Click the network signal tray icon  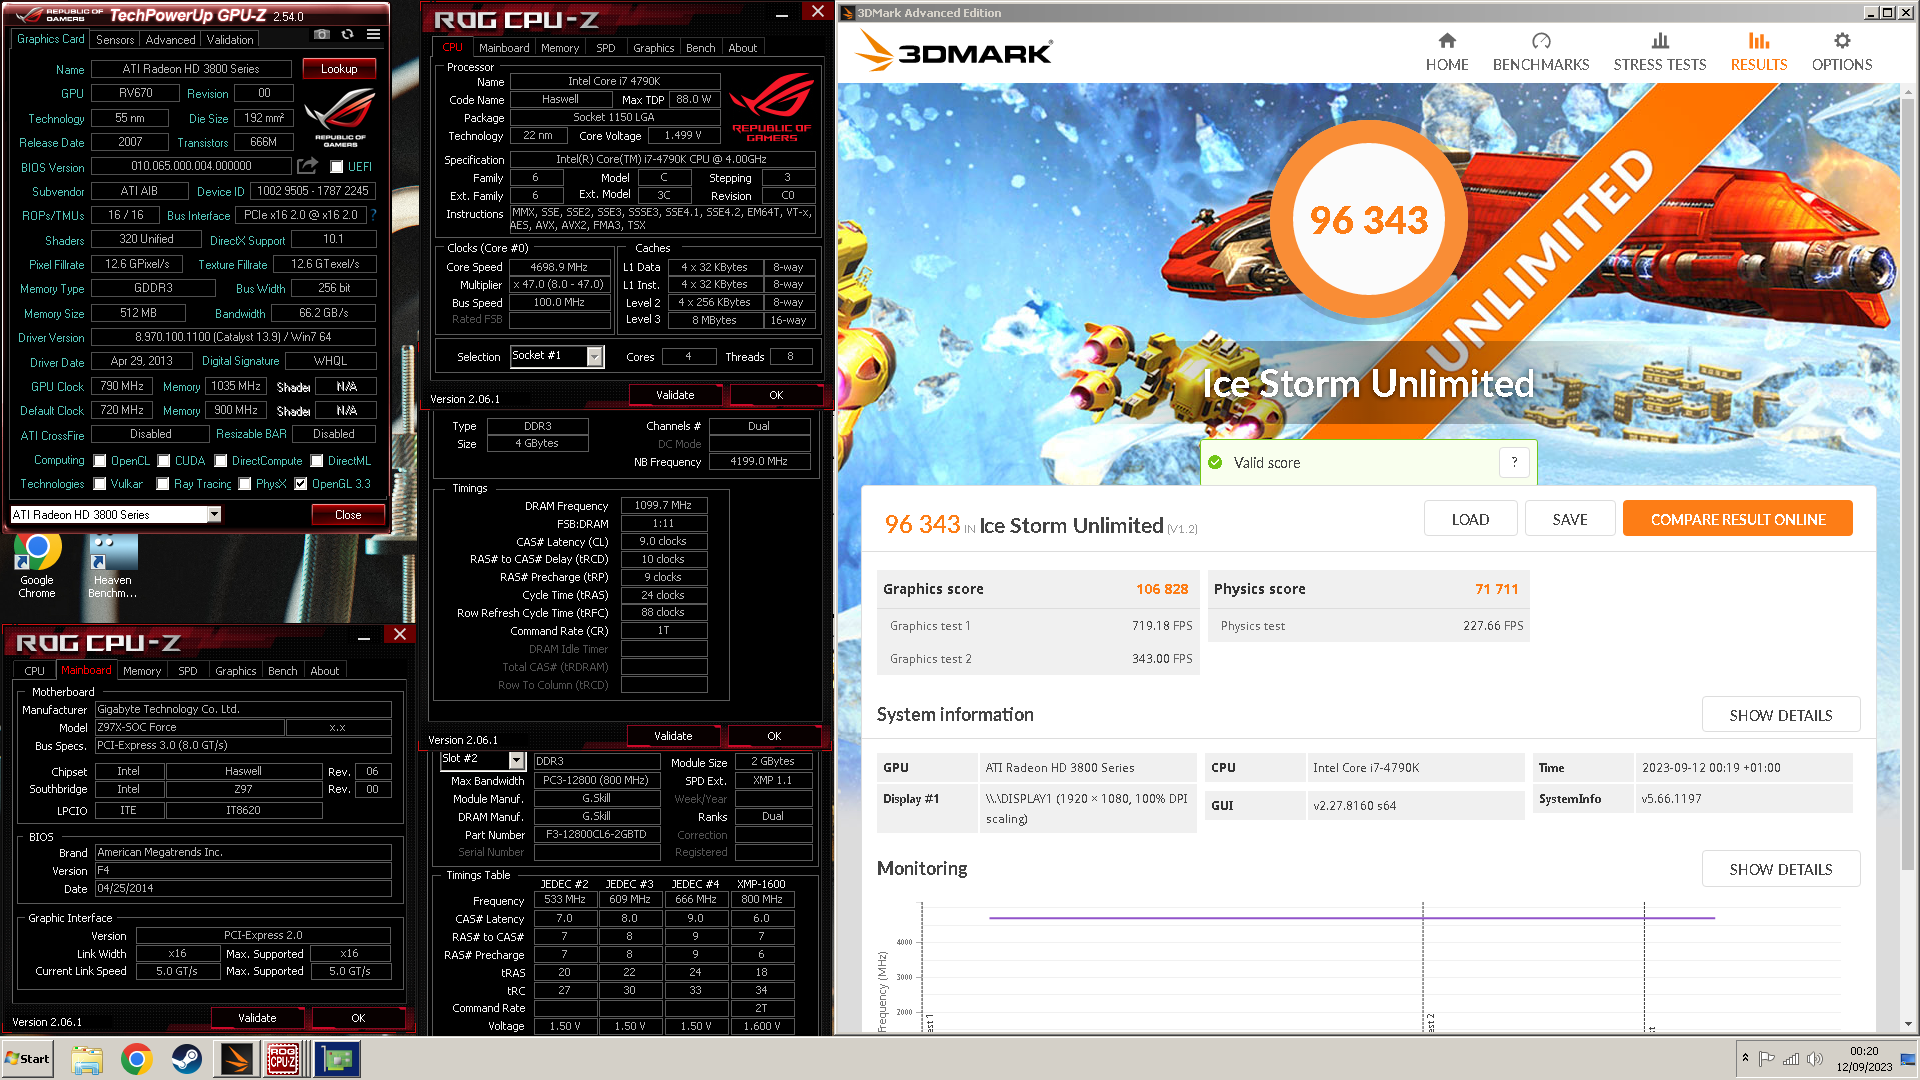1791,1058
